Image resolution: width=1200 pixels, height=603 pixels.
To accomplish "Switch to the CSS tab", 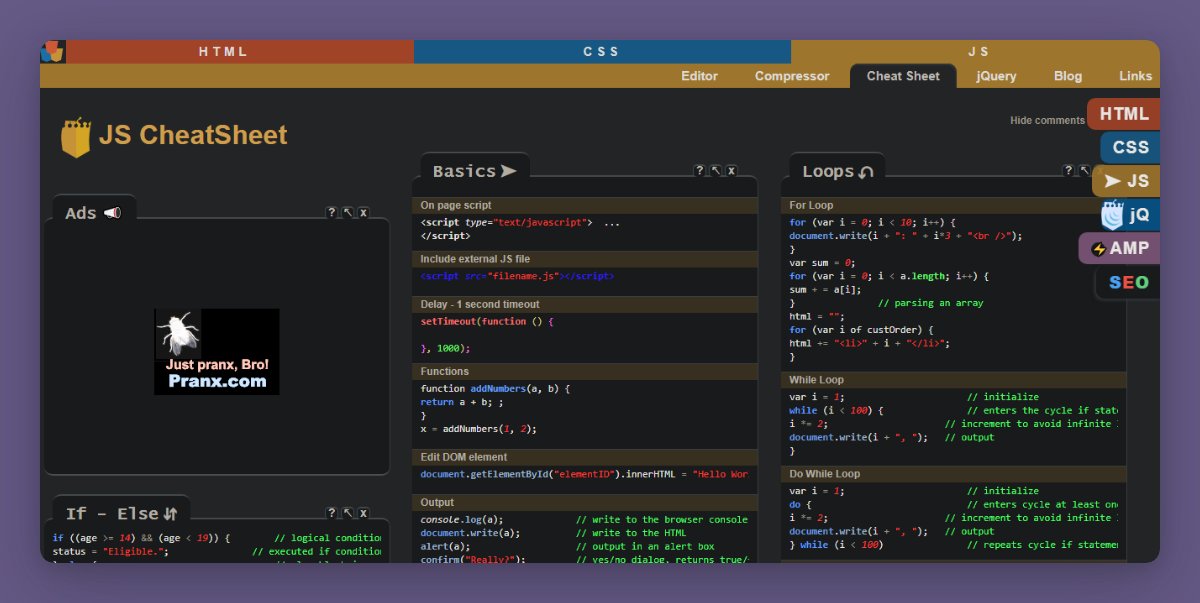I will click(x=602, y=51).
